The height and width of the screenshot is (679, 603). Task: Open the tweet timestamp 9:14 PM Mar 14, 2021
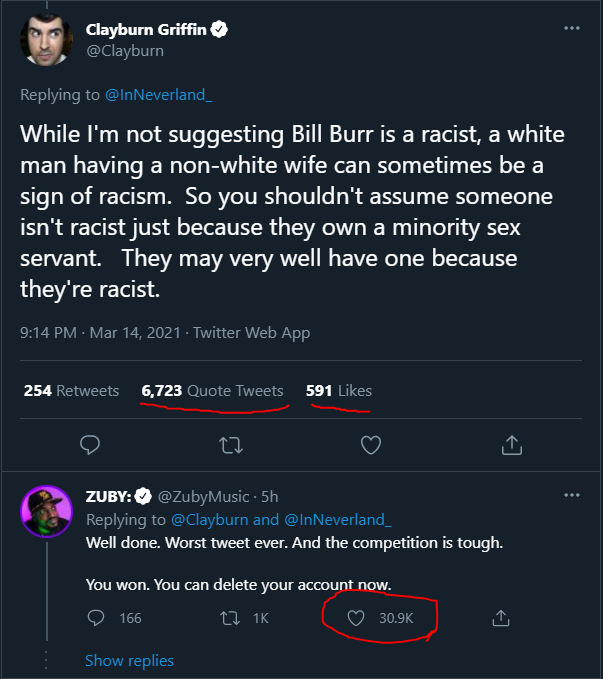click(100, 333)
